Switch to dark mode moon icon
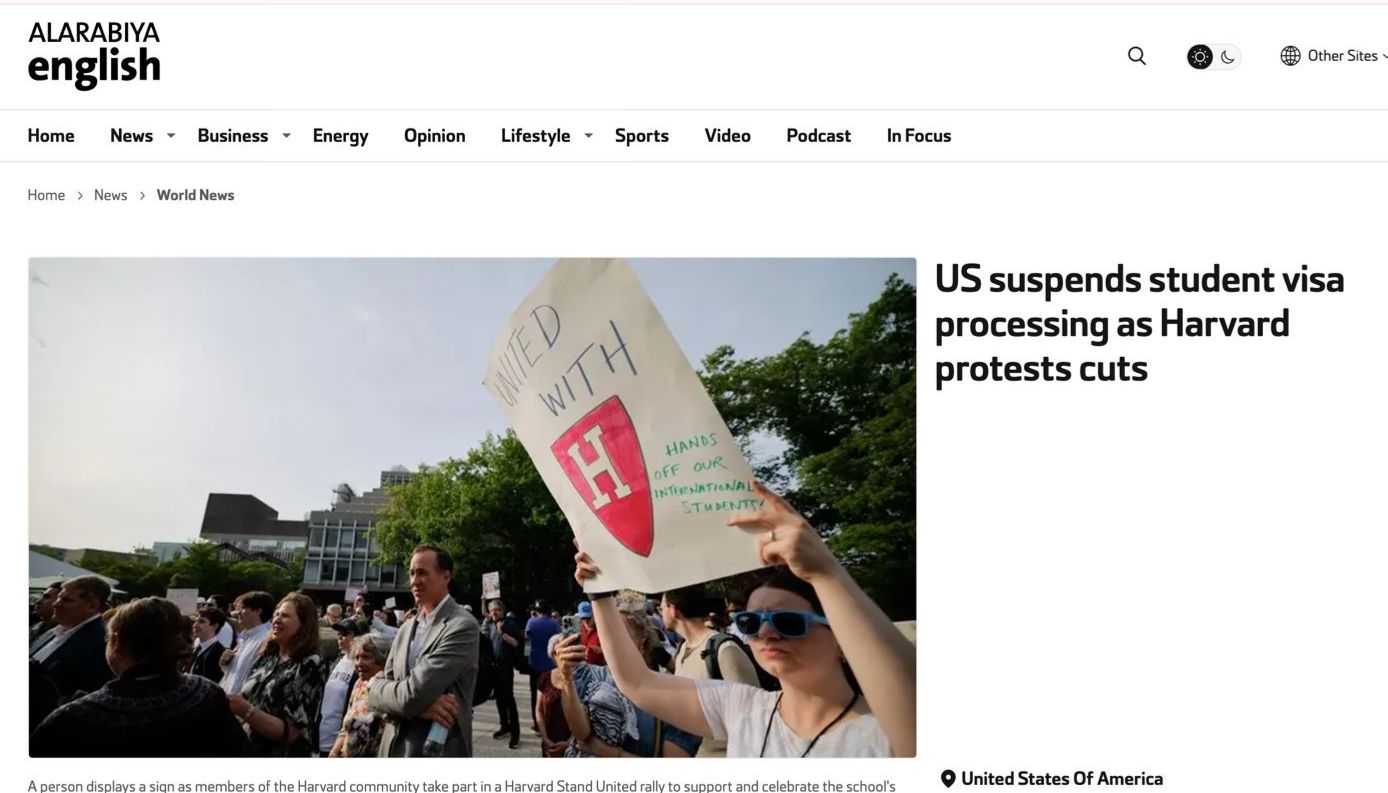1388x793 pixels. (x=1228, y=57)
